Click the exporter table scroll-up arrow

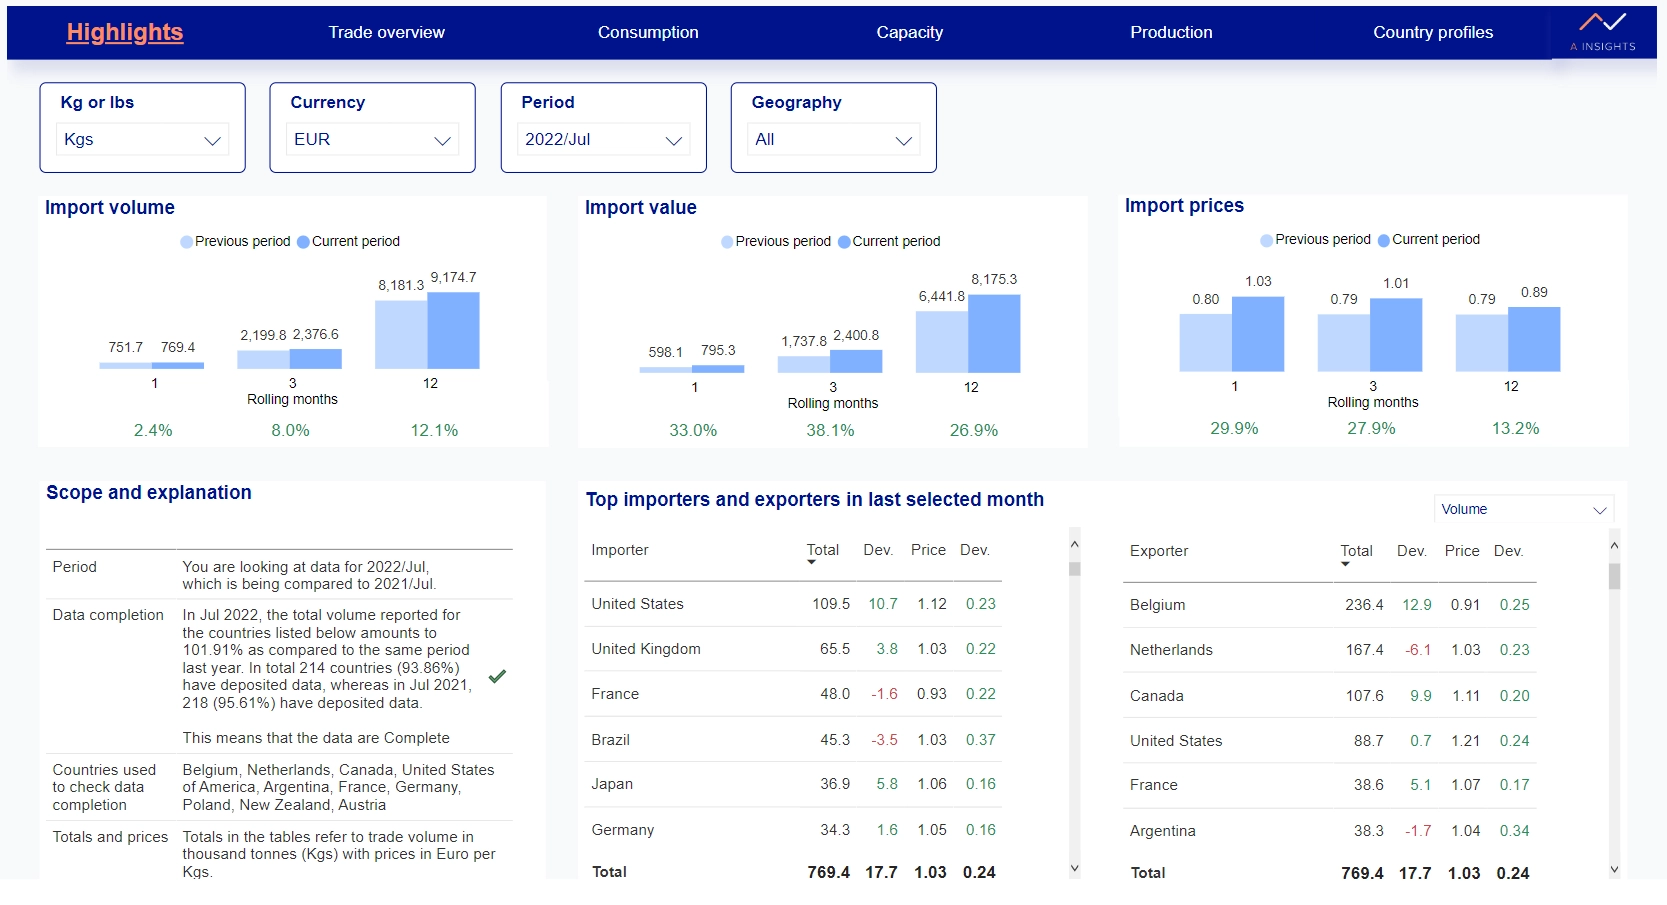click(x=1614, y=546)
